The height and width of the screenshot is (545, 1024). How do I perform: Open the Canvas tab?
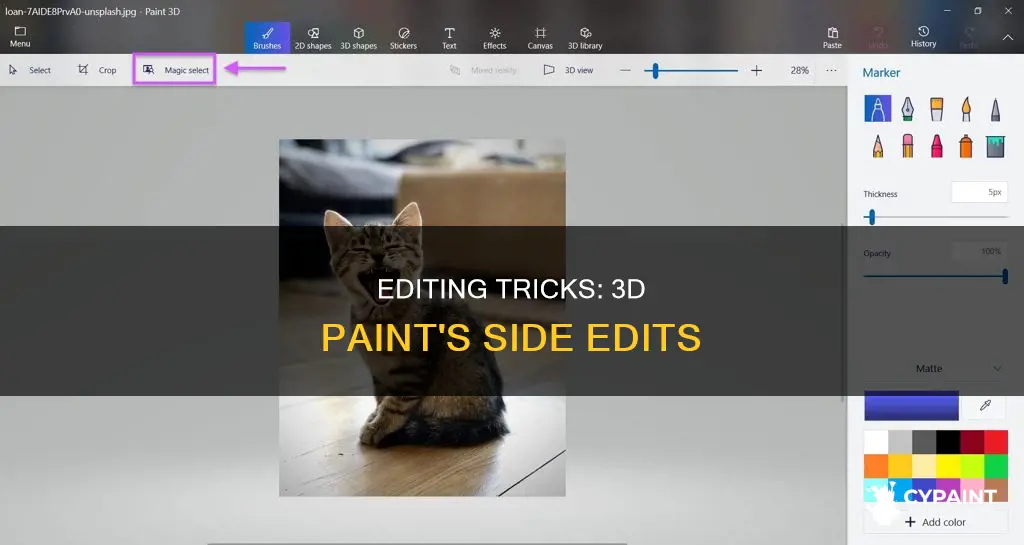[540, 38]
